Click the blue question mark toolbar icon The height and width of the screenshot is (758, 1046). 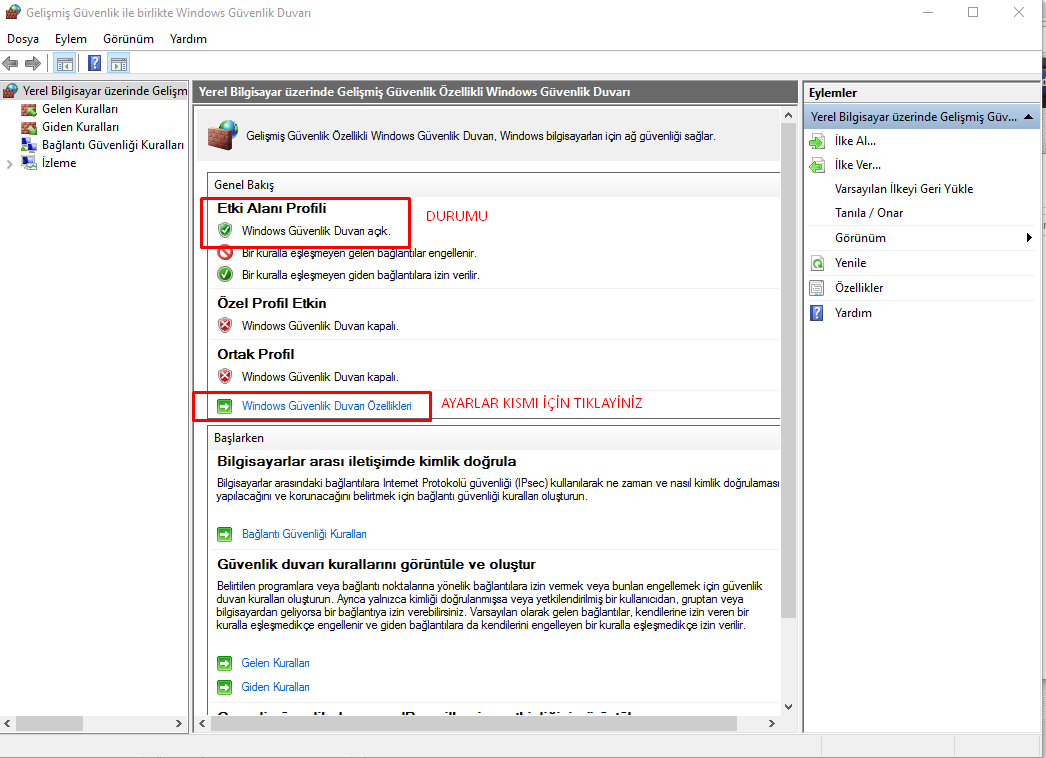[95, 64]
